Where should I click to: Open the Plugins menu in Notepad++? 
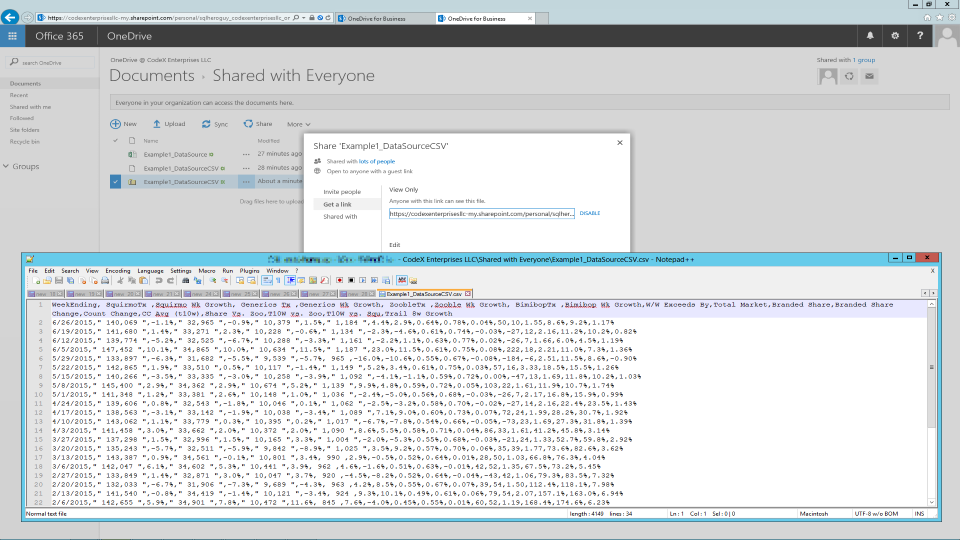coord(249,271)
